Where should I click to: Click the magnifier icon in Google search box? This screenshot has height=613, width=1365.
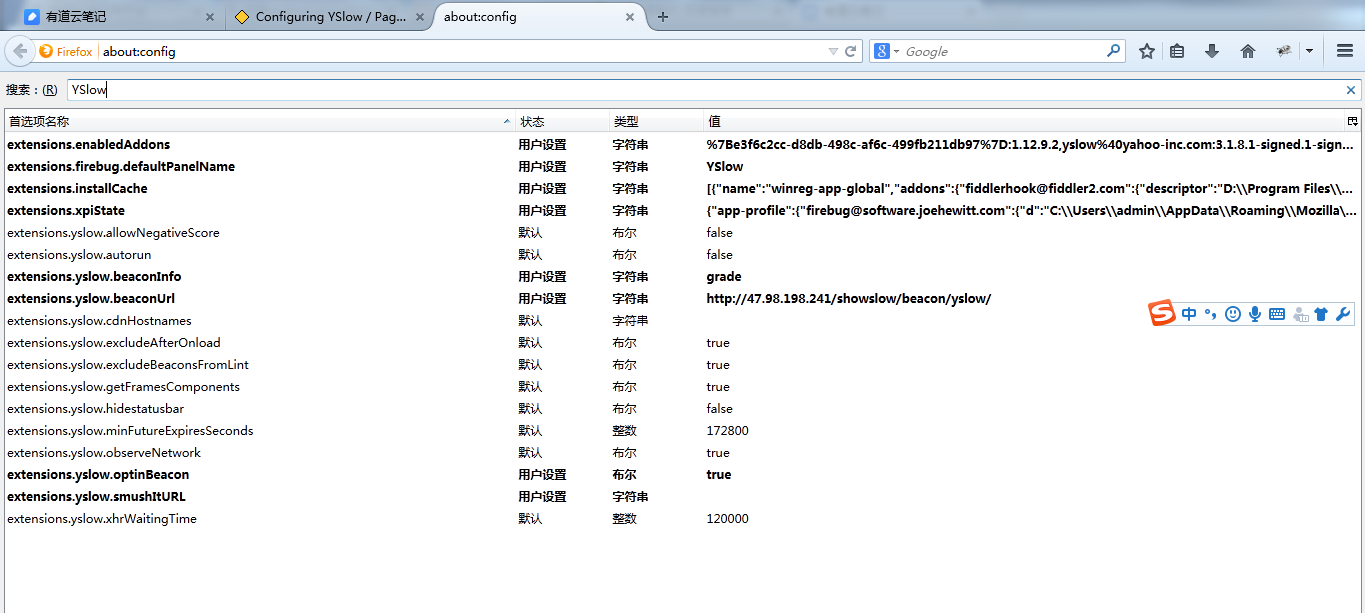click(x=1113, y=51)
